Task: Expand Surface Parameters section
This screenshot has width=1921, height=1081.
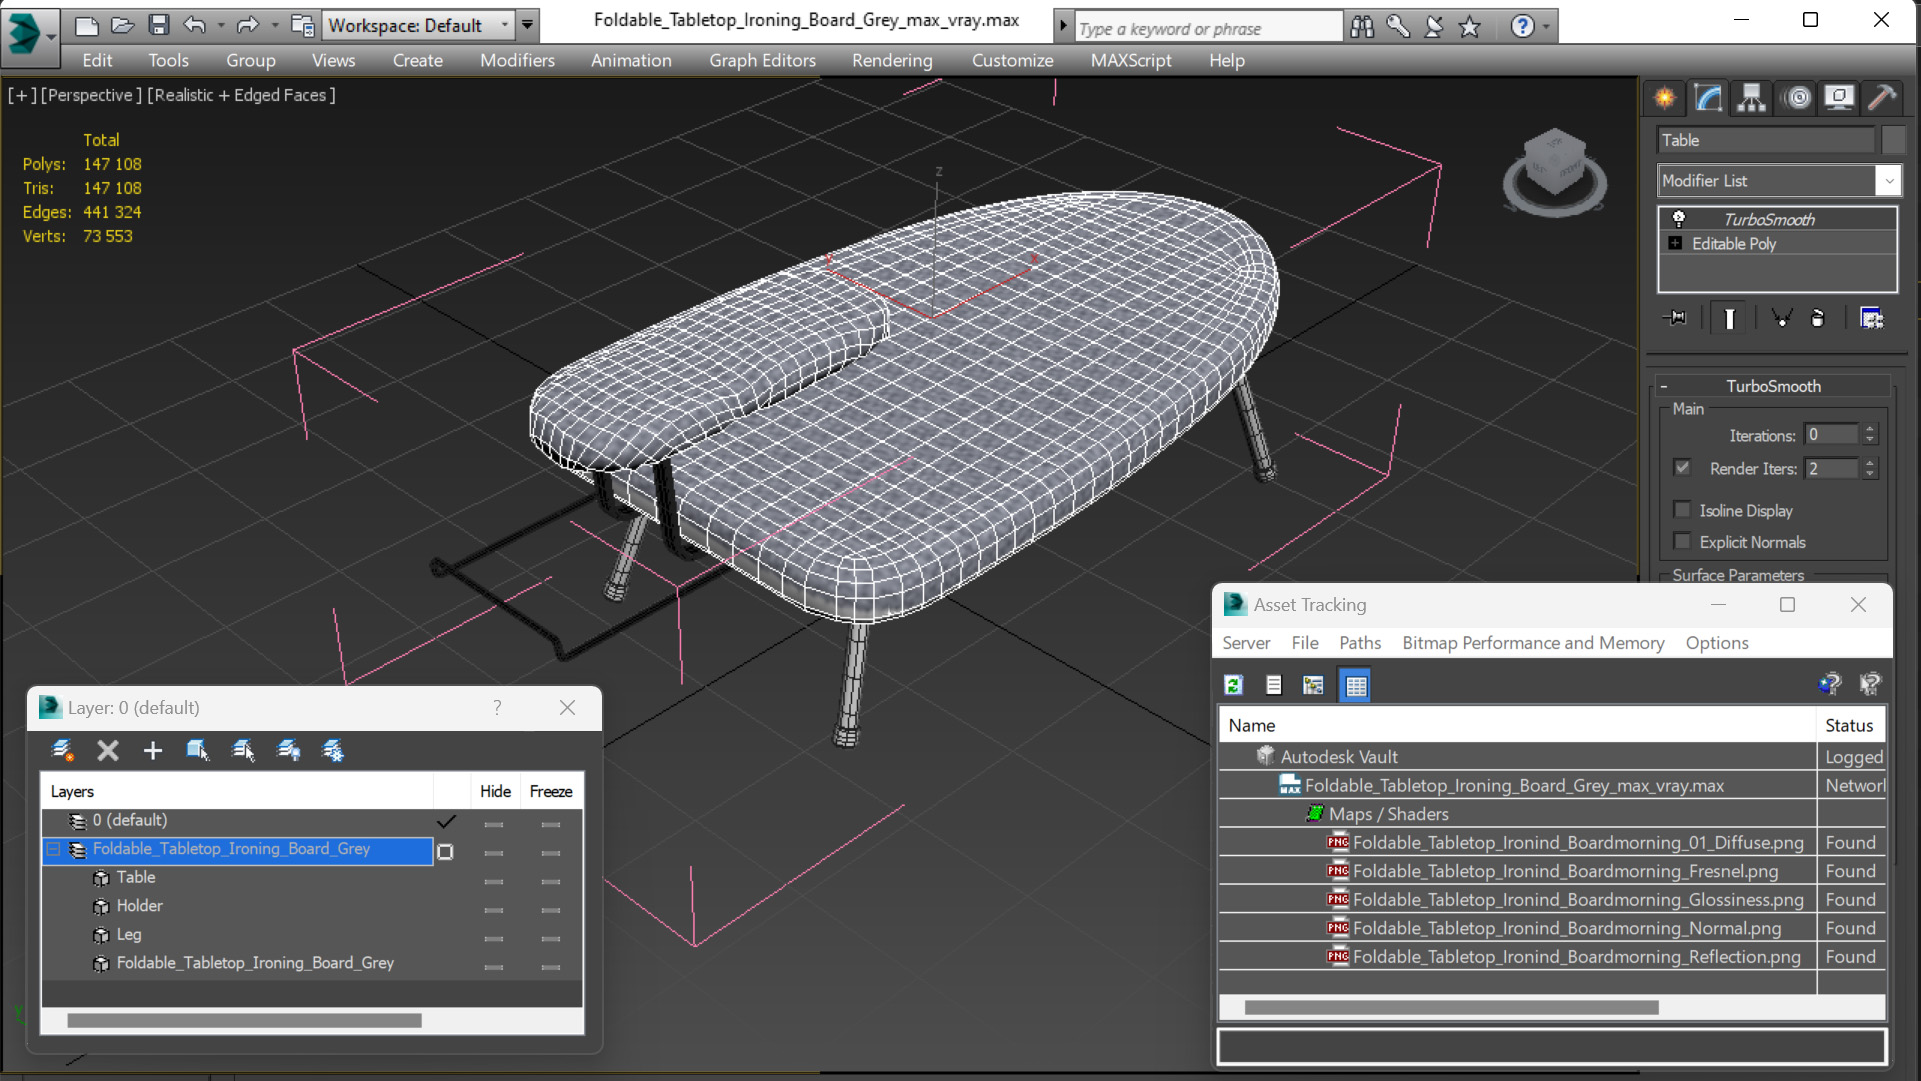Action: coord(1738,575)
